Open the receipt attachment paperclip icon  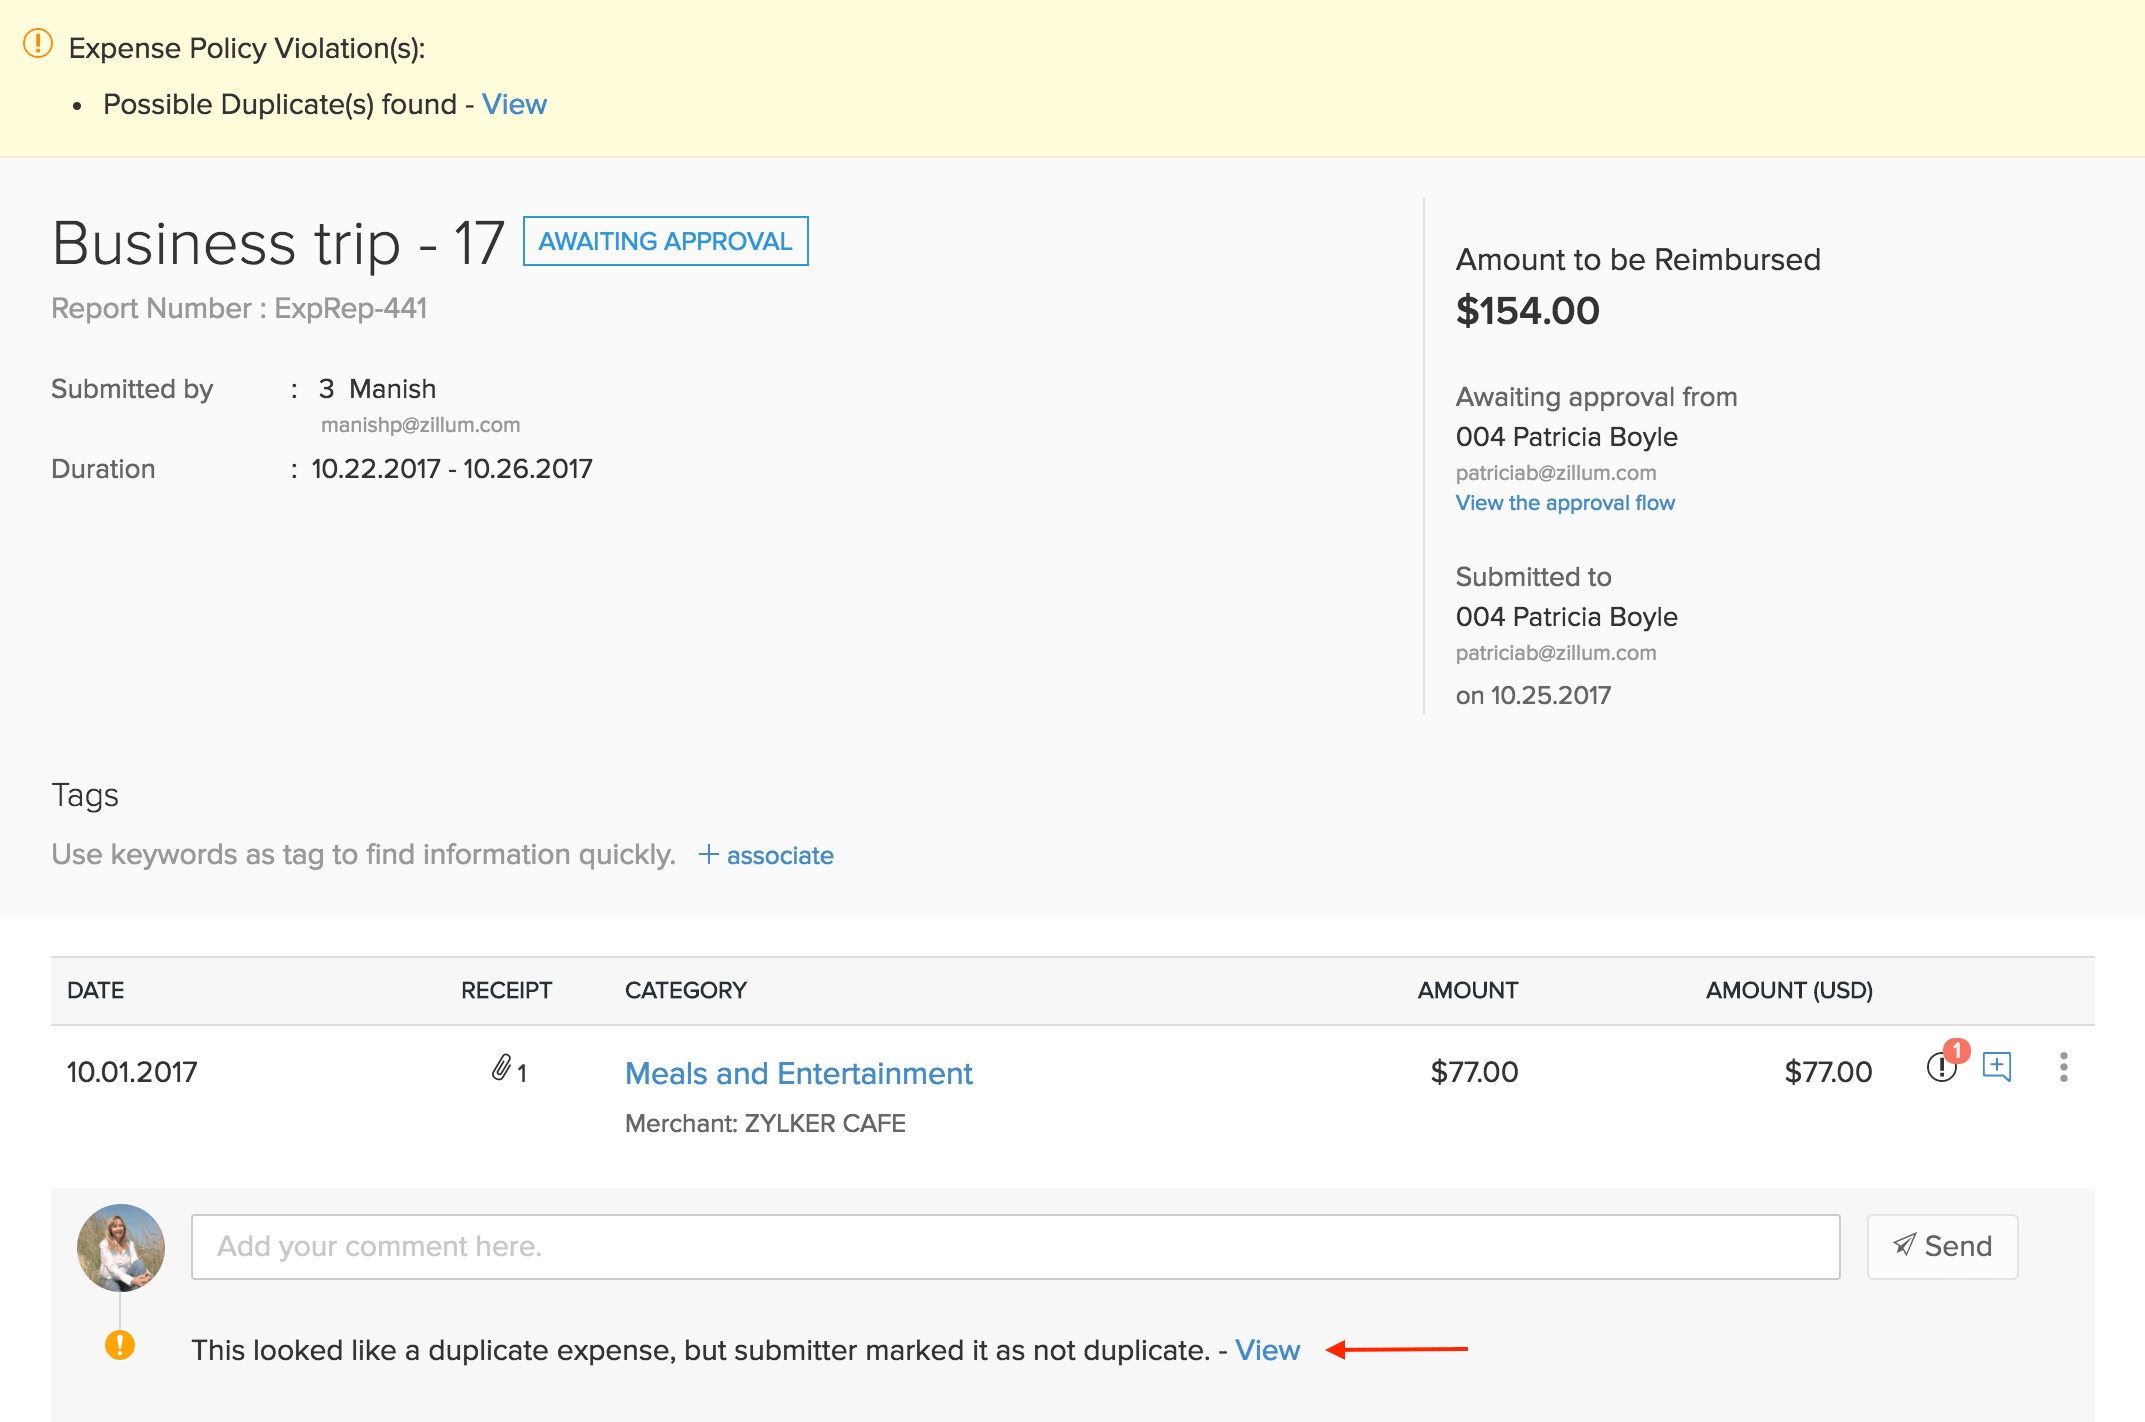tap(503, 1069)
